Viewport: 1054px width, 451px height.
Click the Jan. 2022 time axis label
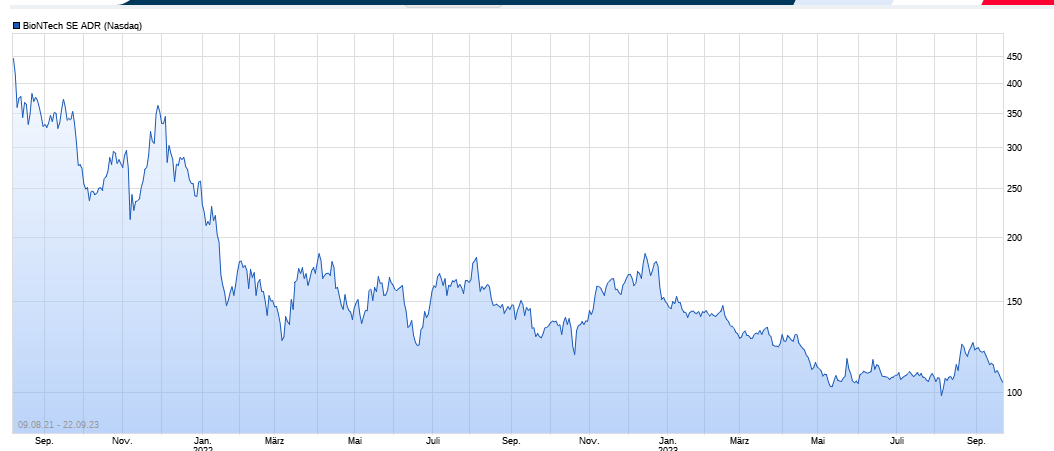click(x=202, y=444)
